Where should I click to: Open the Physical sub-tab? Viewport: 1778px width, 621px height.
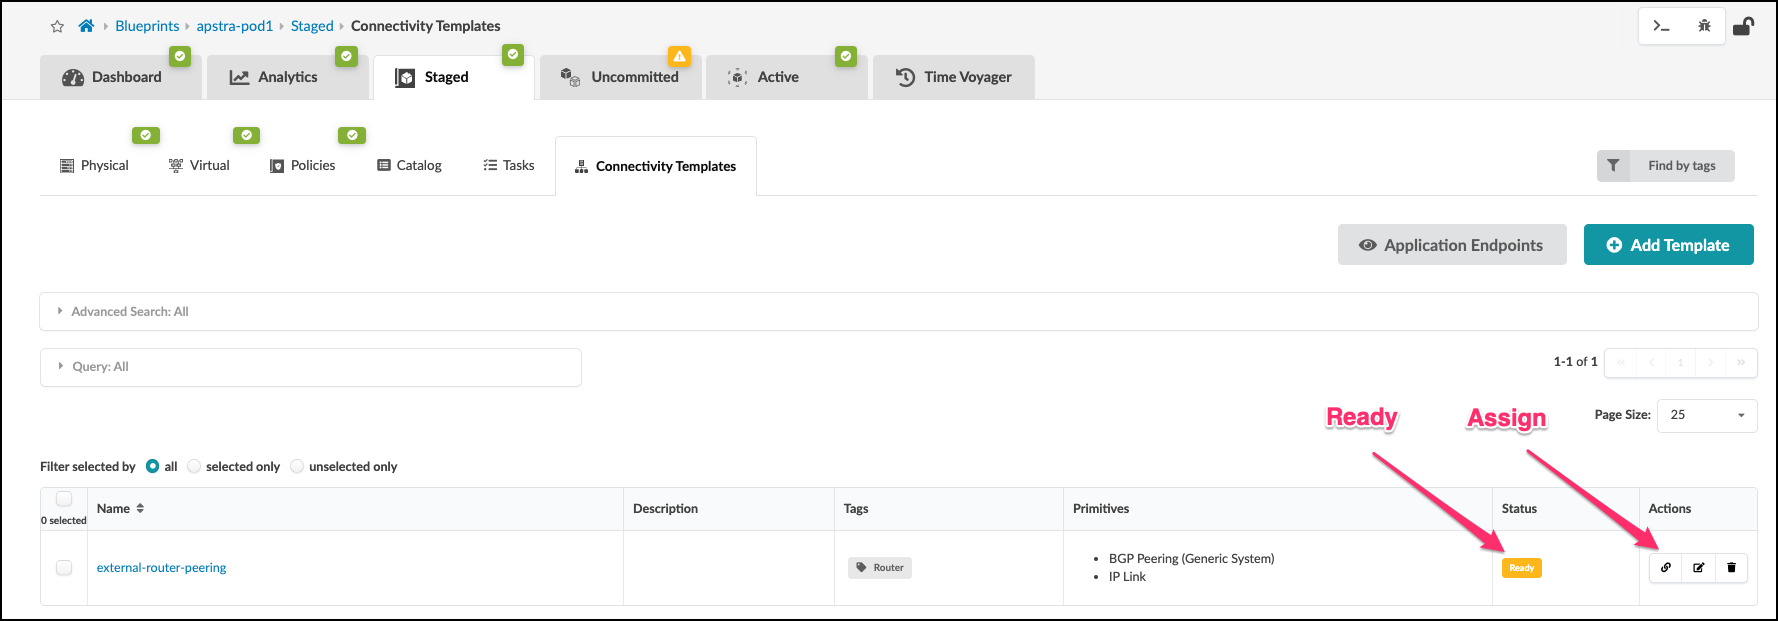[95, 166]
